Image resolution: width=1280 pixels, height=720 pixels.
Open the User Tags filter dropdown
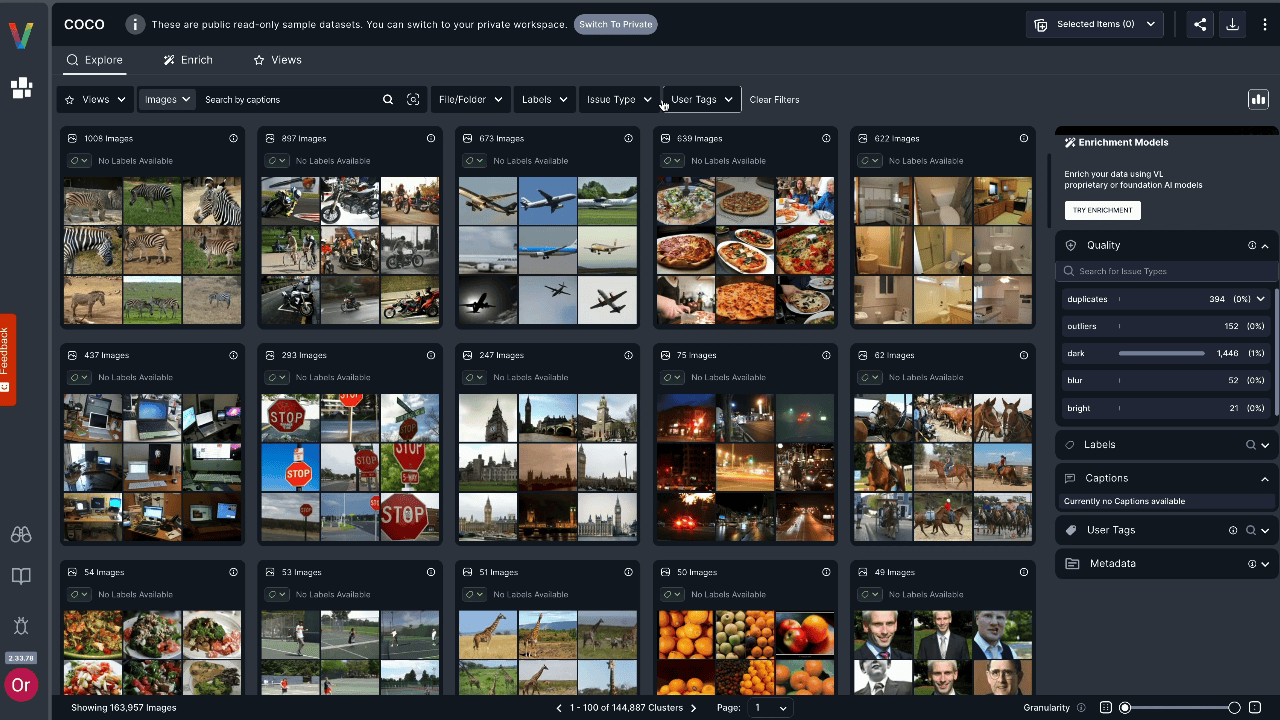(702, 100)
